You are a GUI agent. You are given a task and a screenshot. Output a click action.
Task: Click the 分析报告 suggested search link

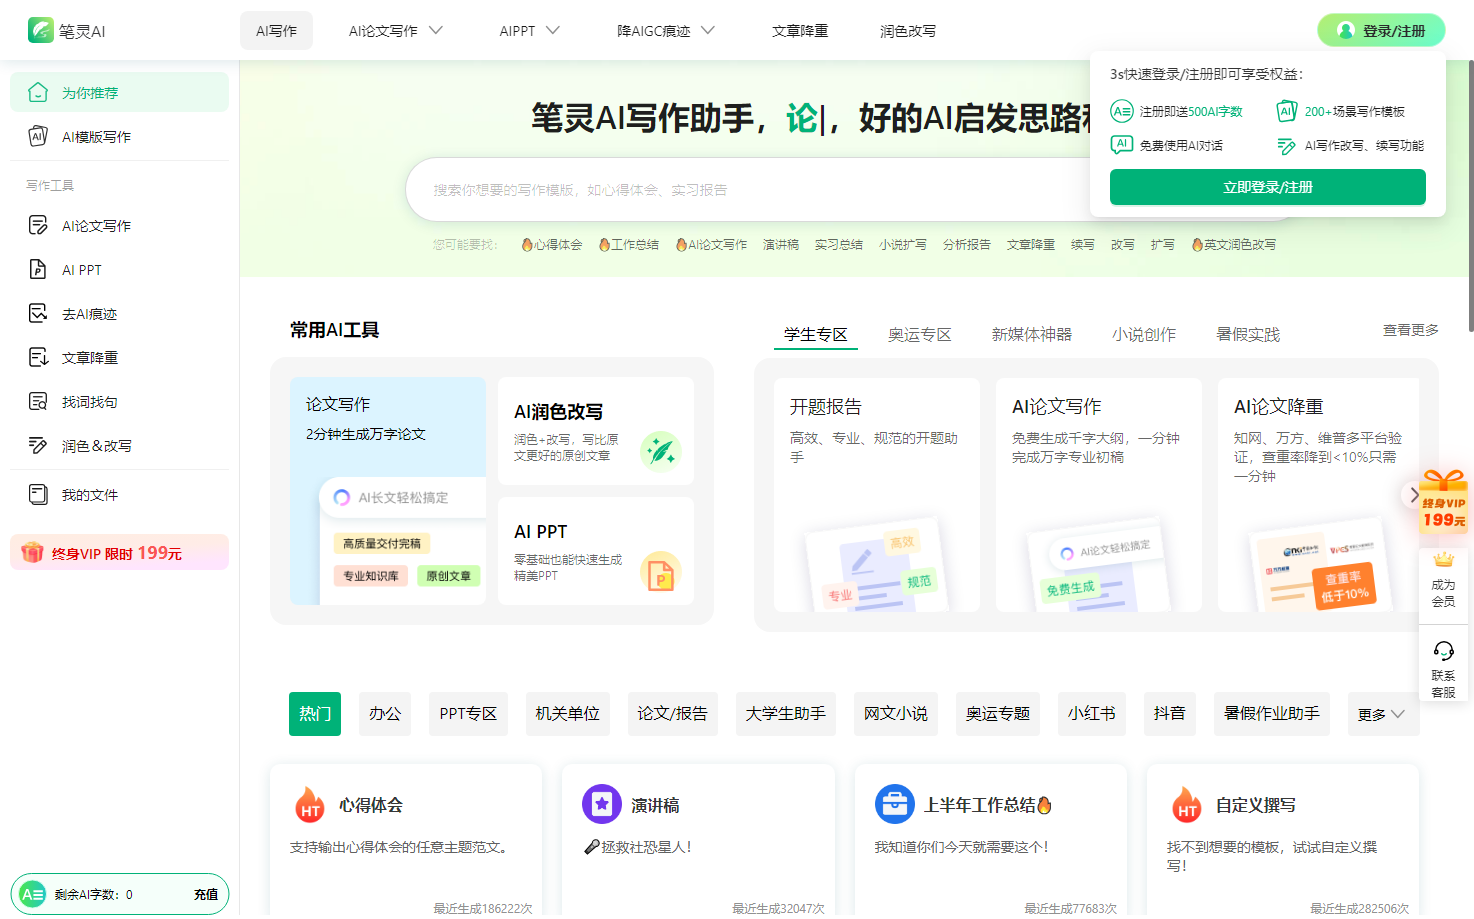pyautogui.click(x=967, y=244)
